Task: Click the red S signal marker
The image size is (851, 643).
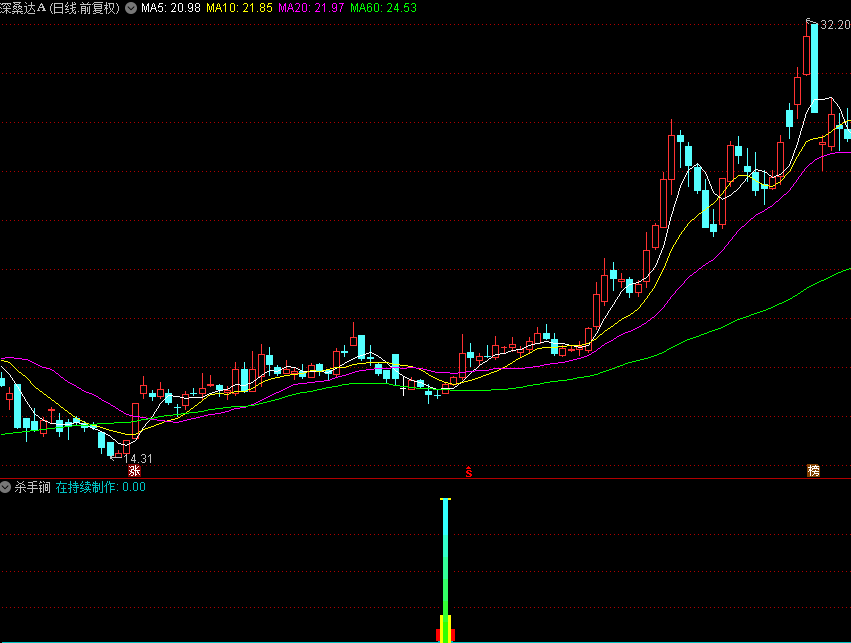Action: click(x=469, y=472)
